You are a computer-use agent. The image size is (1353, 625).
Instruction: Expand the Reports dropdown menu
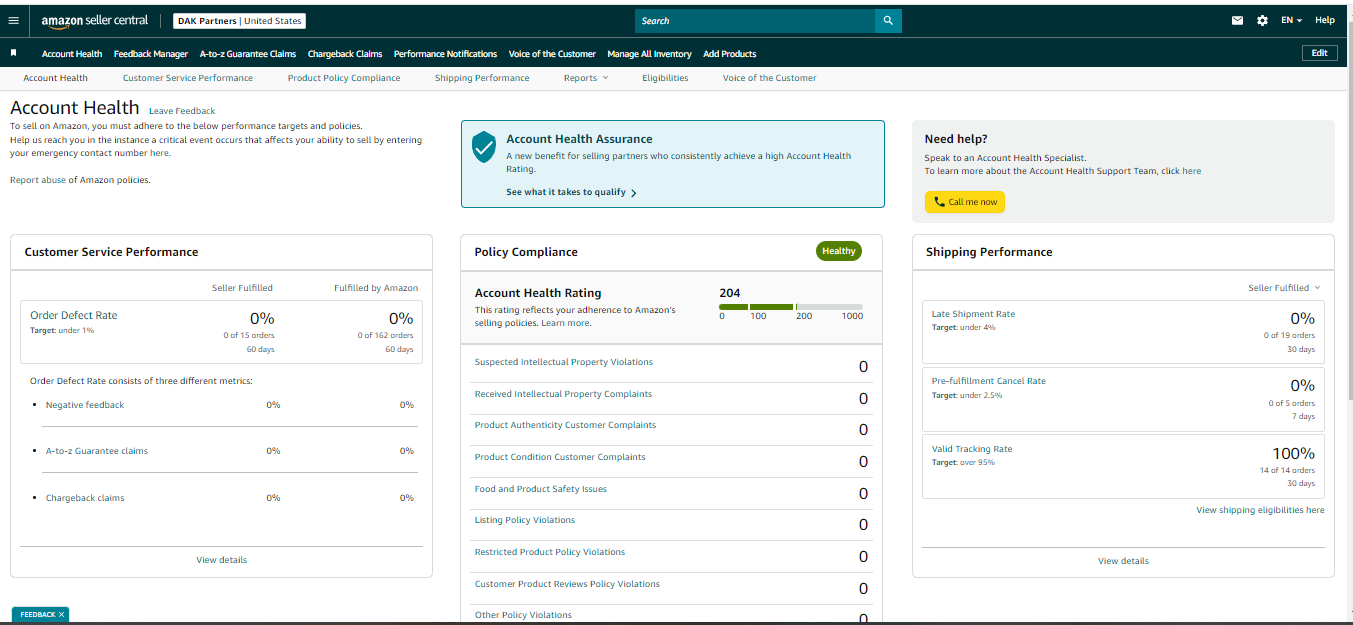pyautogui.click(x=585, y=78)
